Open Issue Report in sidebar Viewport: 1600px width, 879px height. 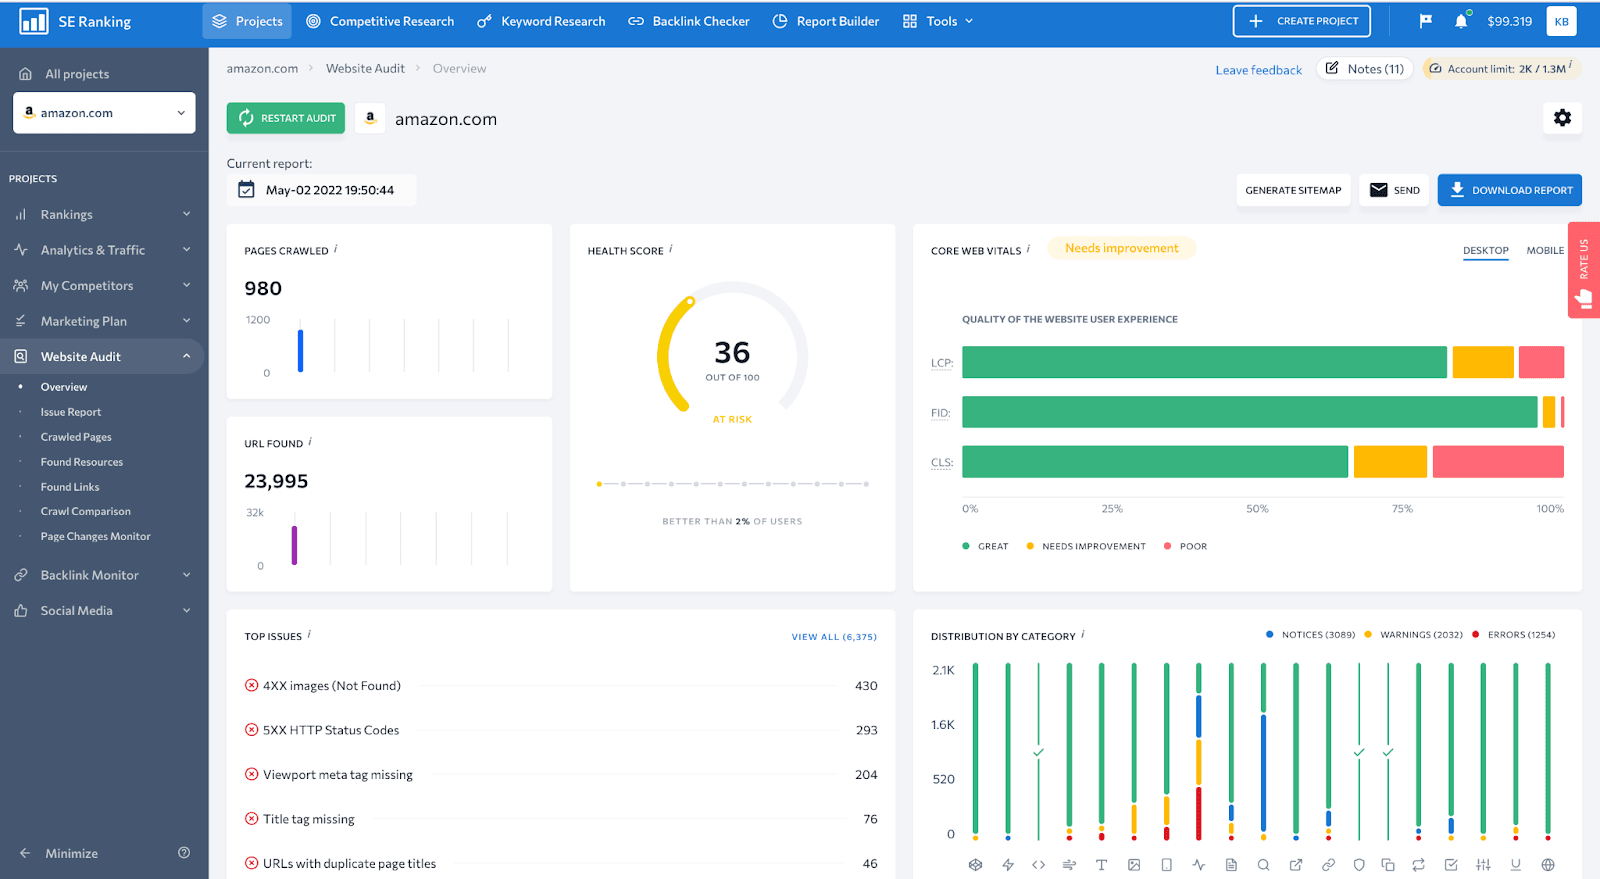(71, 412)
